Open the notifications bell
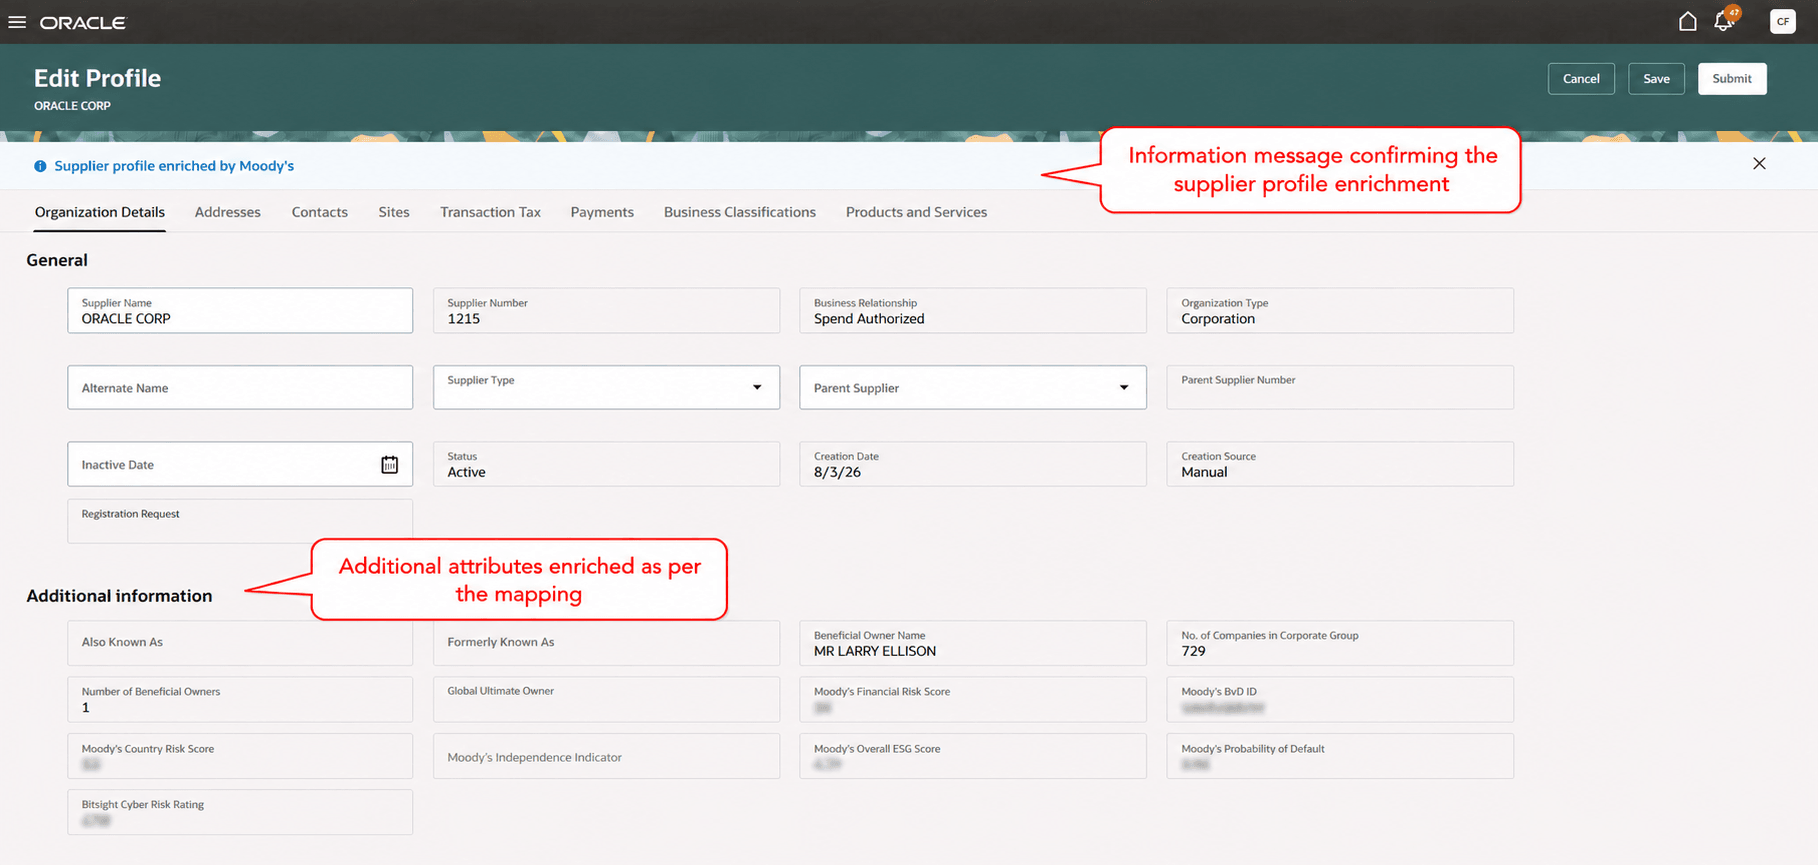The width and height of the screenshot is (1818, 865). point(1724,21)
